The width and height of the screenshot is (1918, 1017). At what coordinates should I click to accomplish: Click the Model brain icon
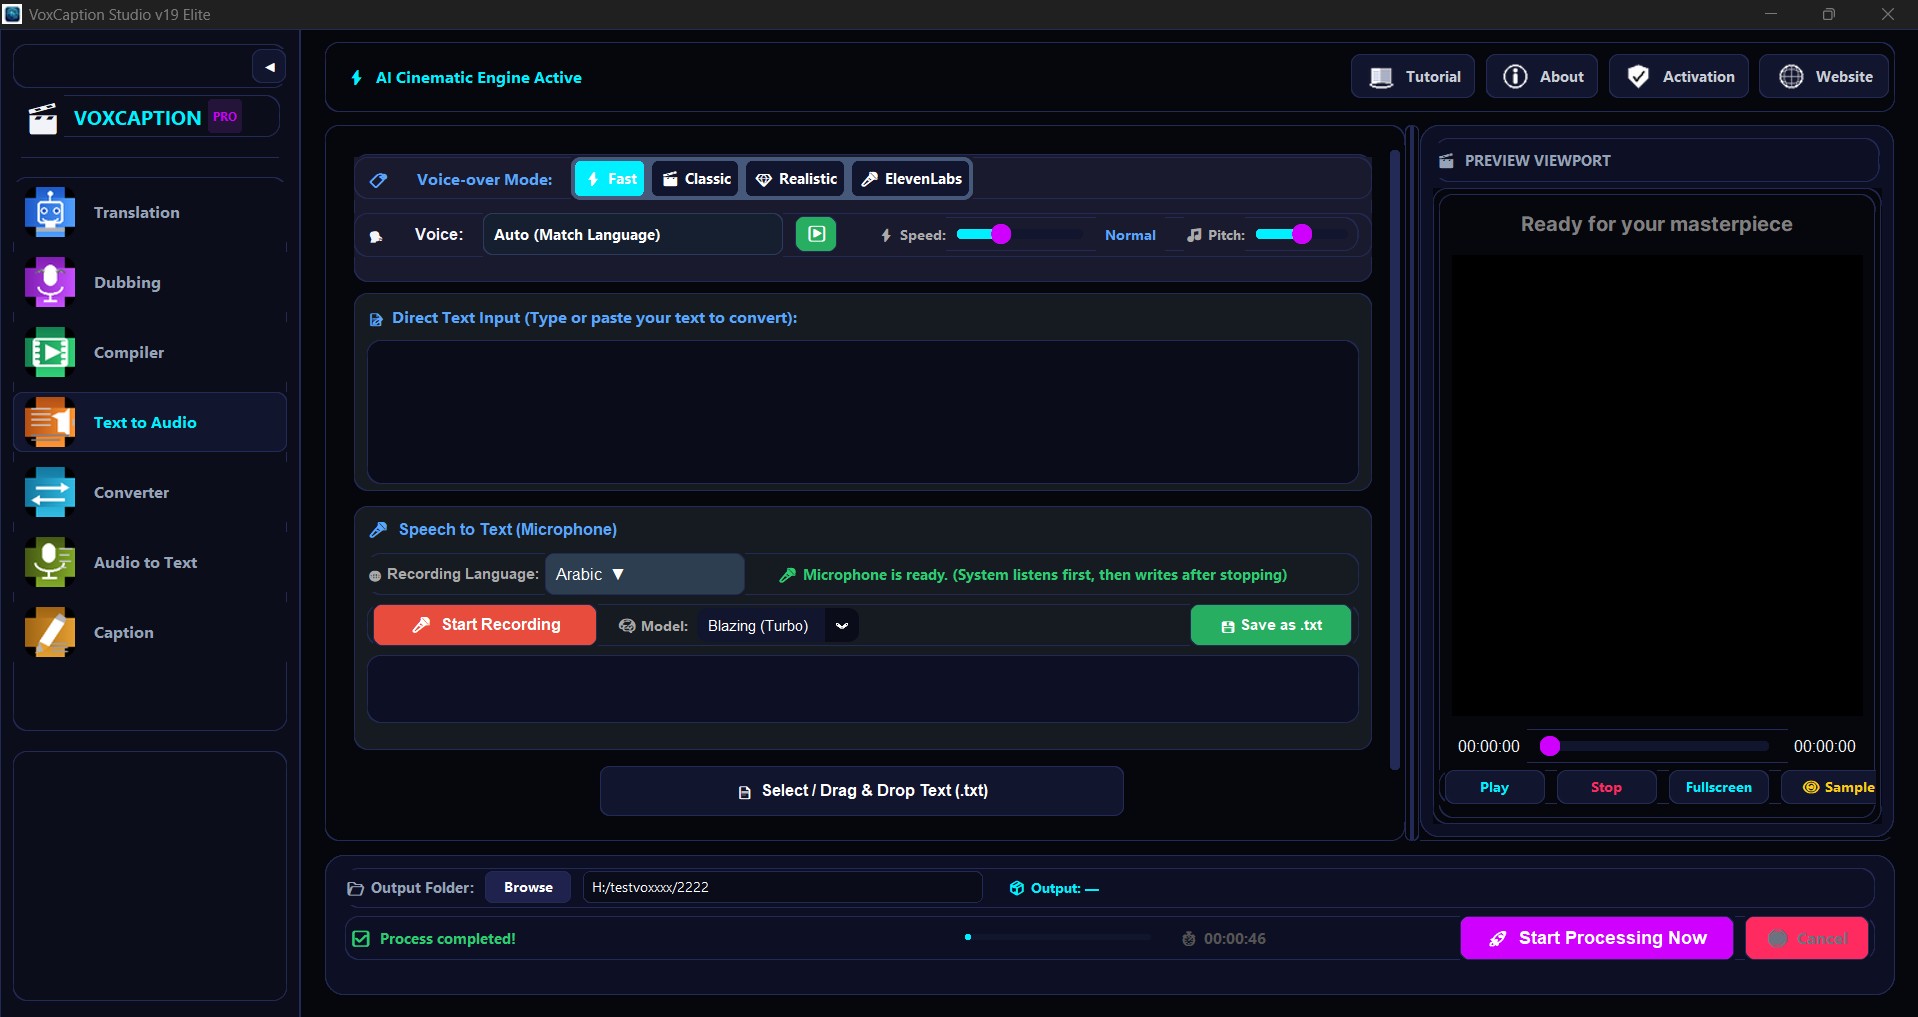point(627,626)
